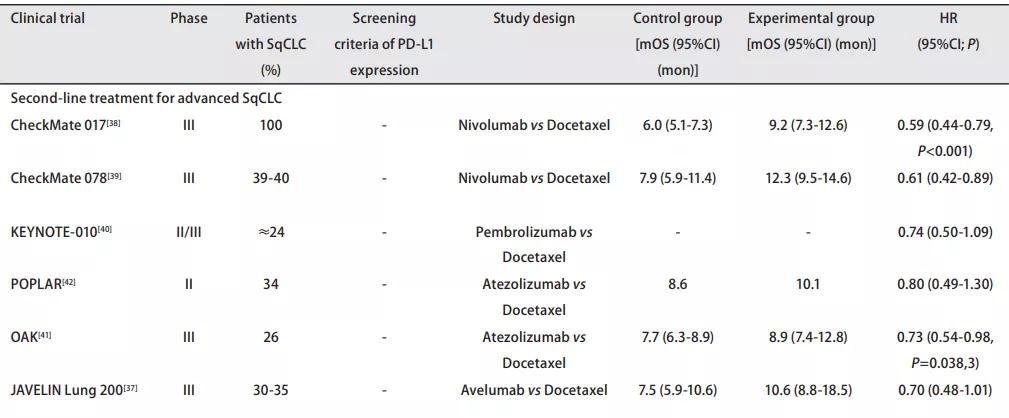Select the KEYNOTE-010 phase II/III cell
Viewport: 1009px width, 418px height.
coord(189,231)
